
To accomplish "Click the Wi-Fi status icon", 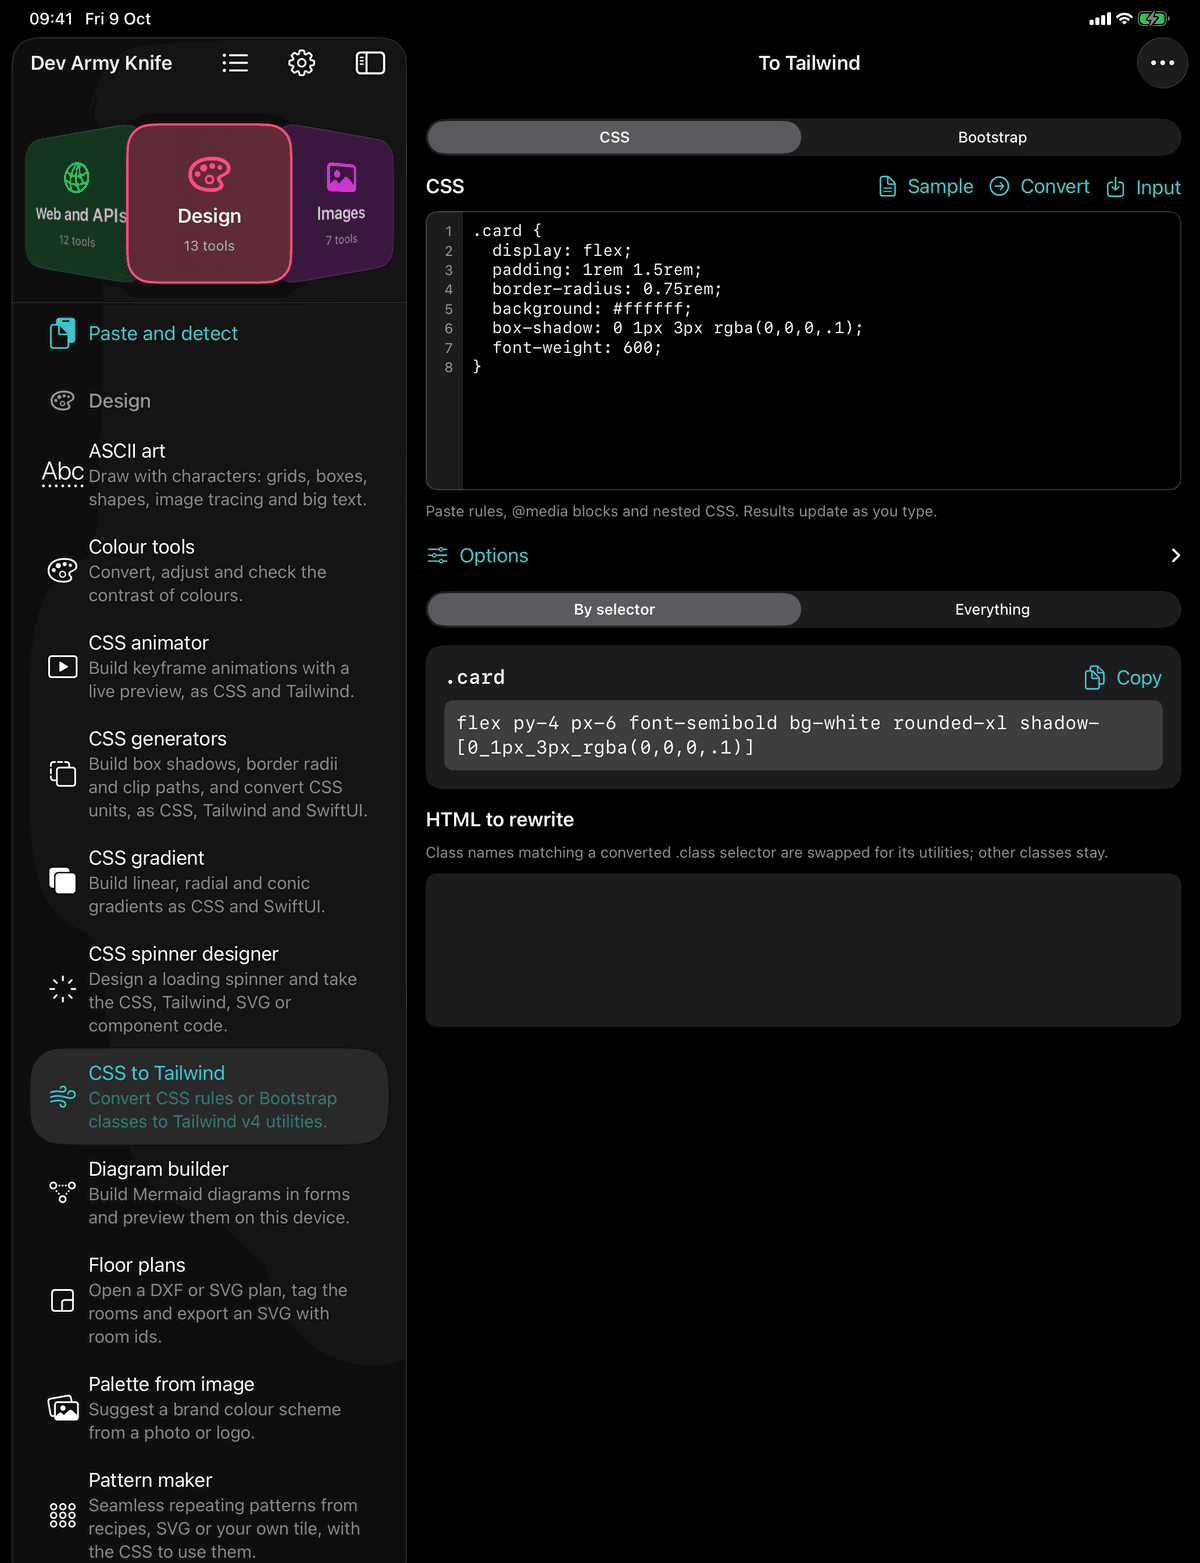I will pos(1124,19).
